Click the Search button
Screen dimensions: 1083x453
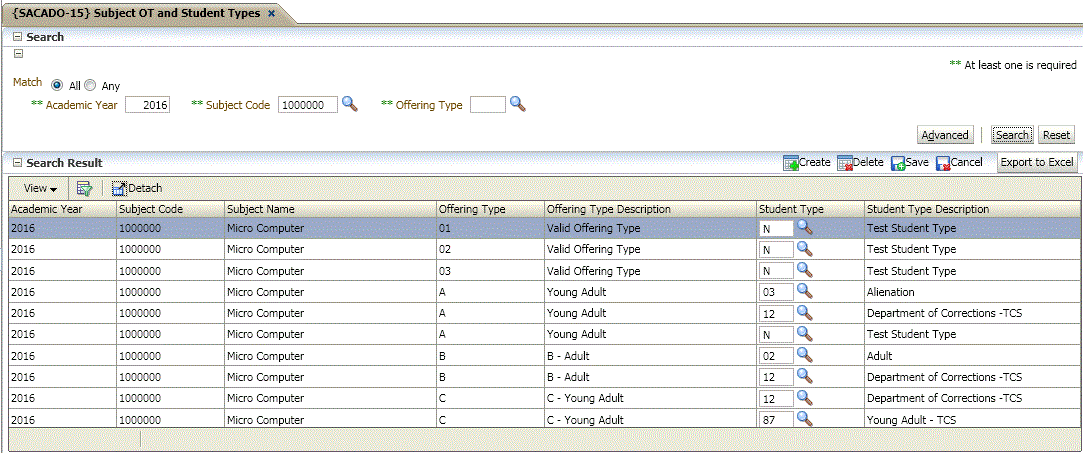click(x=1012, y=135)
